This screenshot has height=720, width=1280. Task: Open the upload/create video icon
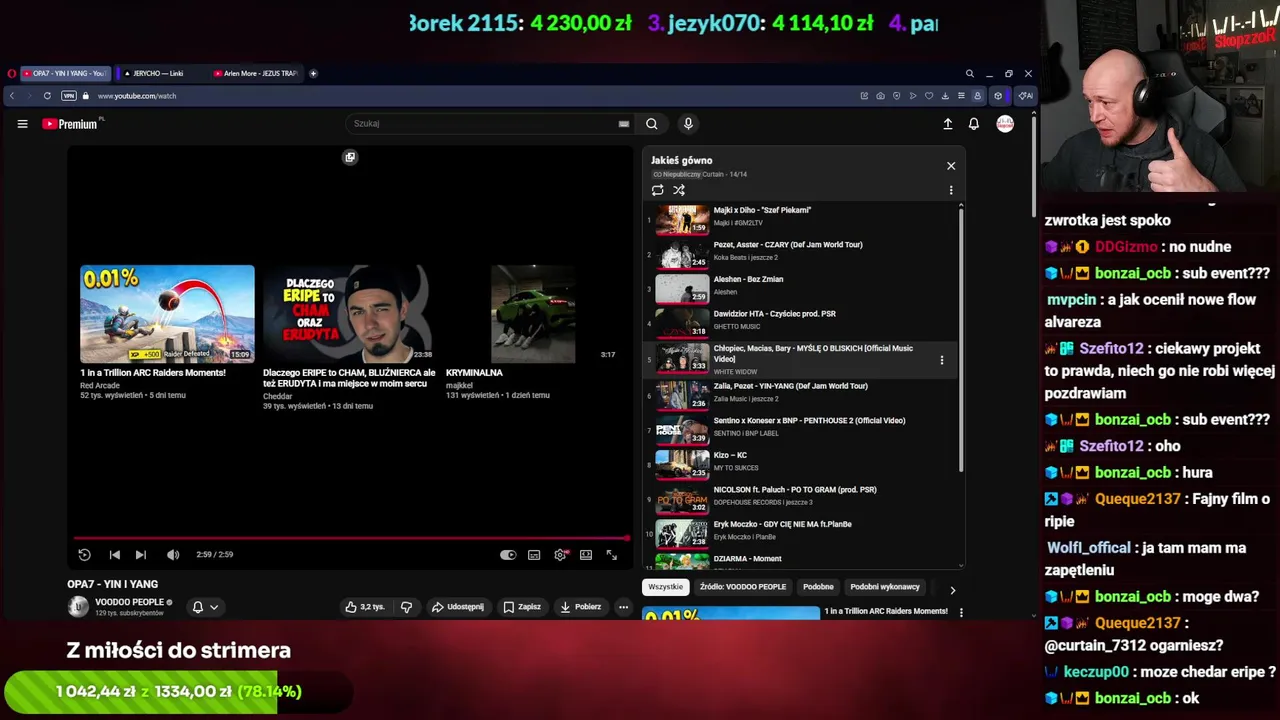pyautogui.click(x=948, y=124)
